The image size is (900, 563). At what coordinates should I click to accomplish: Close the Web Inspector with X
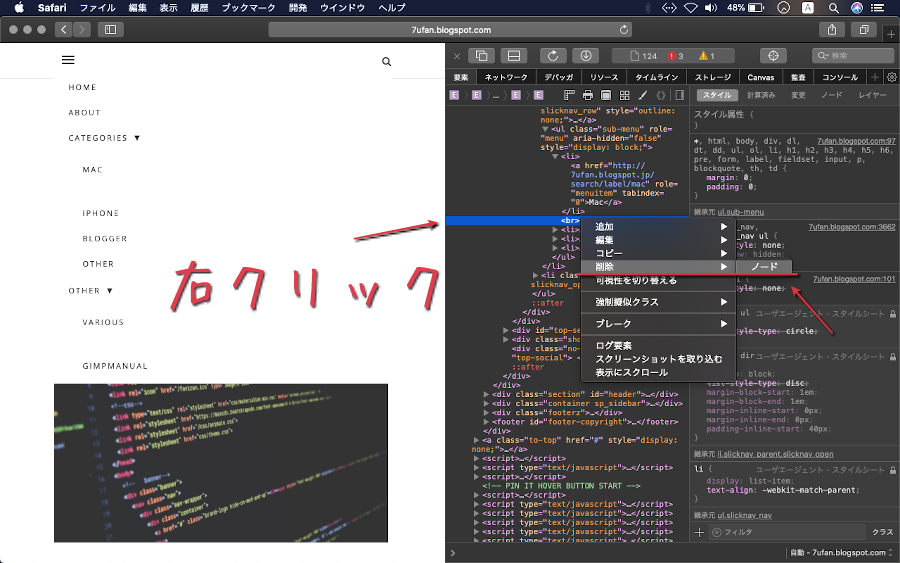pyautogui.click(x=457, y=56)
